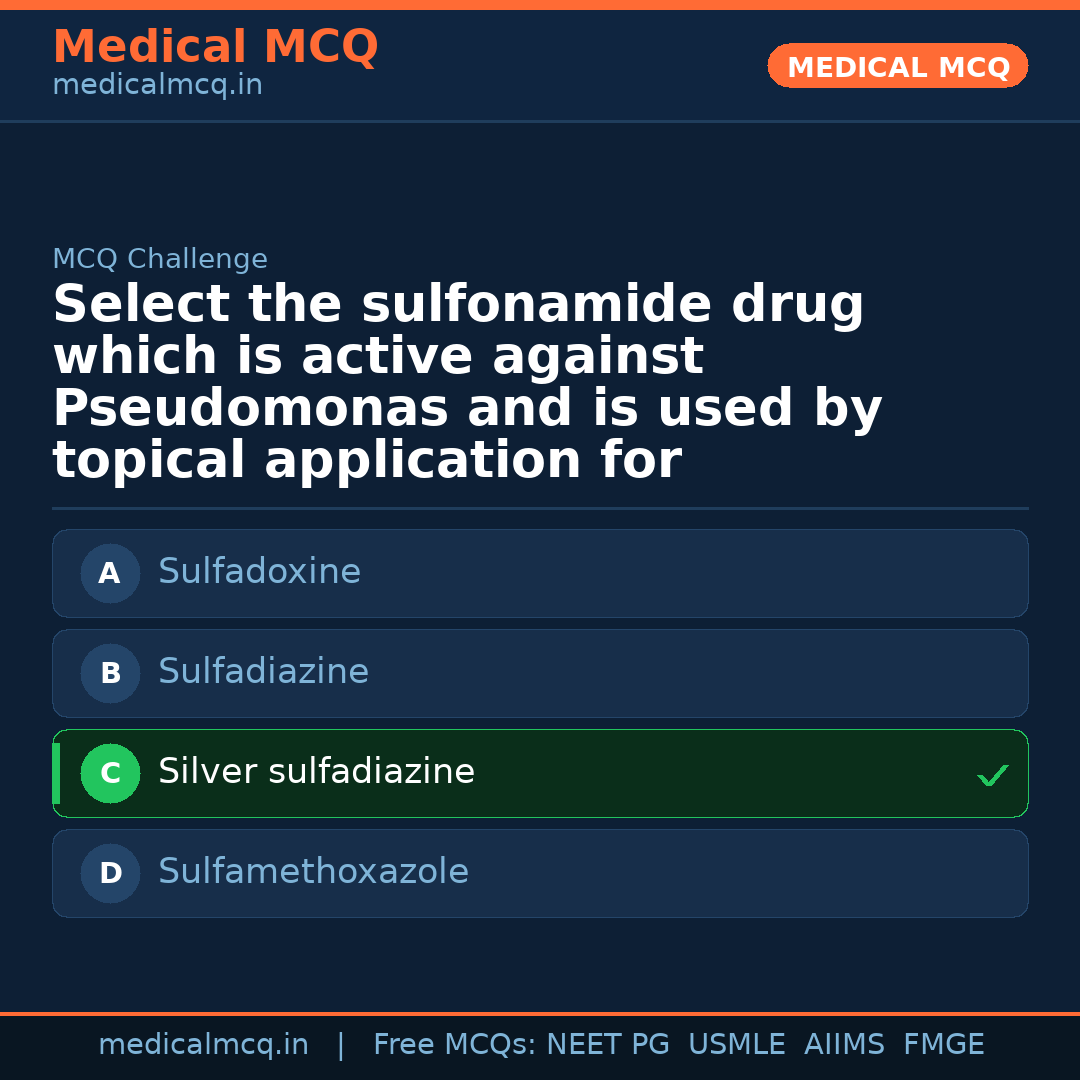Click USMLE in the footer
Viewport: 1080px width, 1080px height.
coord(736,1045)
